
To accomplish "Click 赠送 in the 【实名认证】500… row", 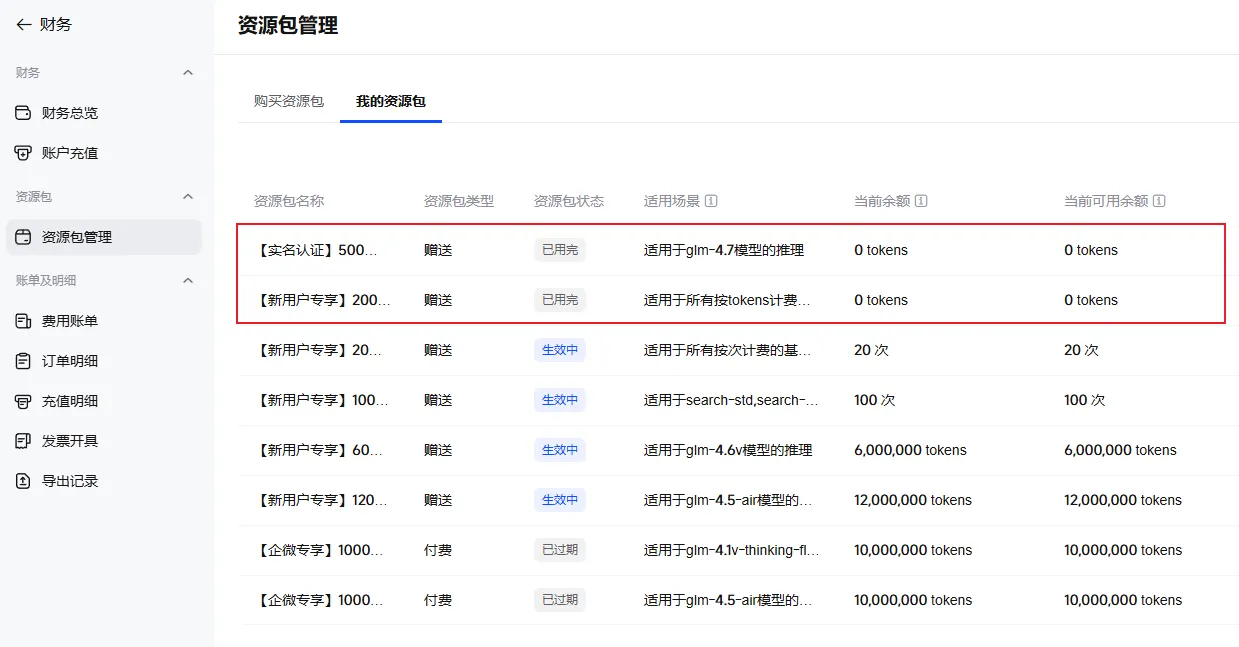I will [x=438, y=250].
